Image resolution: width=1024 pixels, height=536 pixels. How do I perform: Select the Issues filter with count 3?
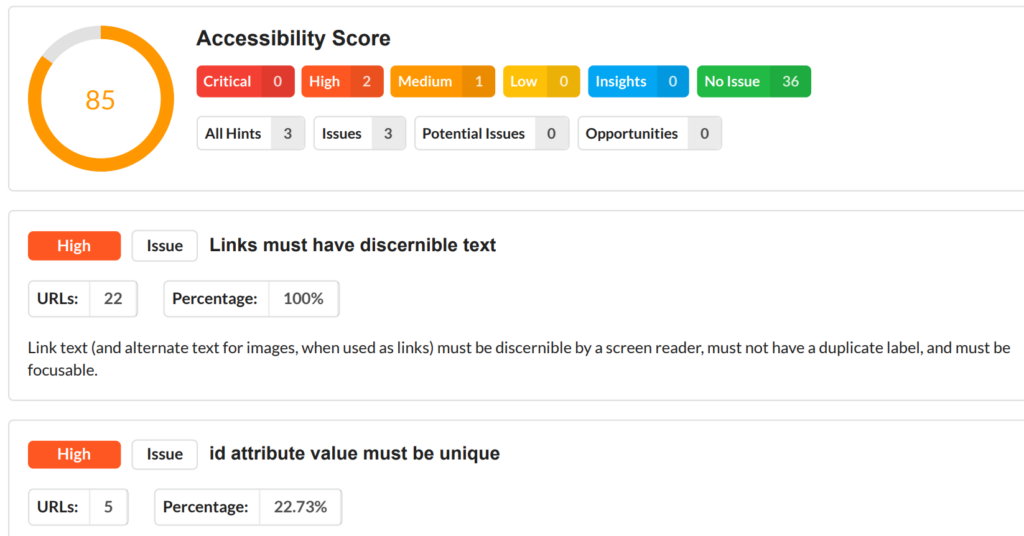(x=360, y=133)
